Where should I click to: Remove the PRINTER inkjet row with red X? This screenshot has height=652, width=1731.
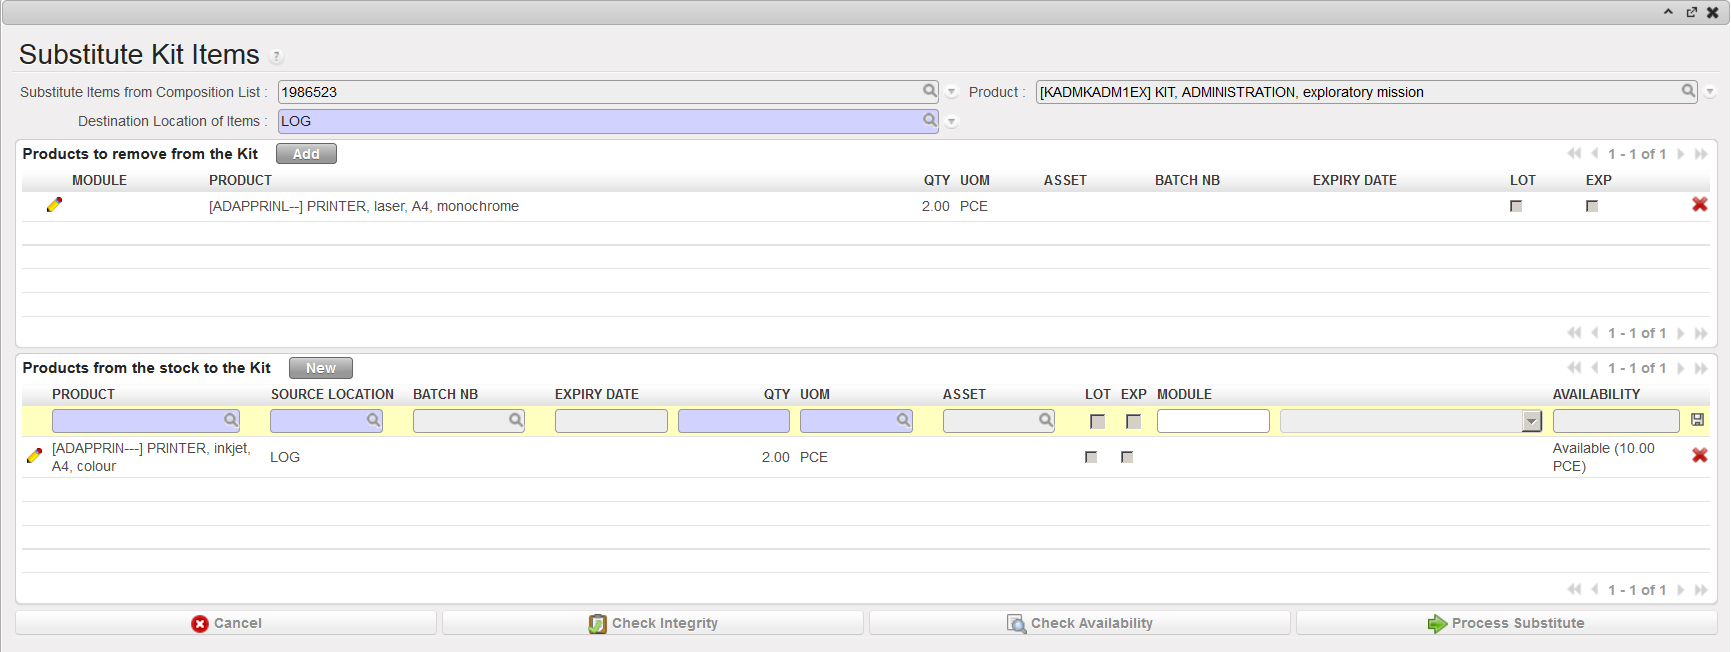point(1699,456)
